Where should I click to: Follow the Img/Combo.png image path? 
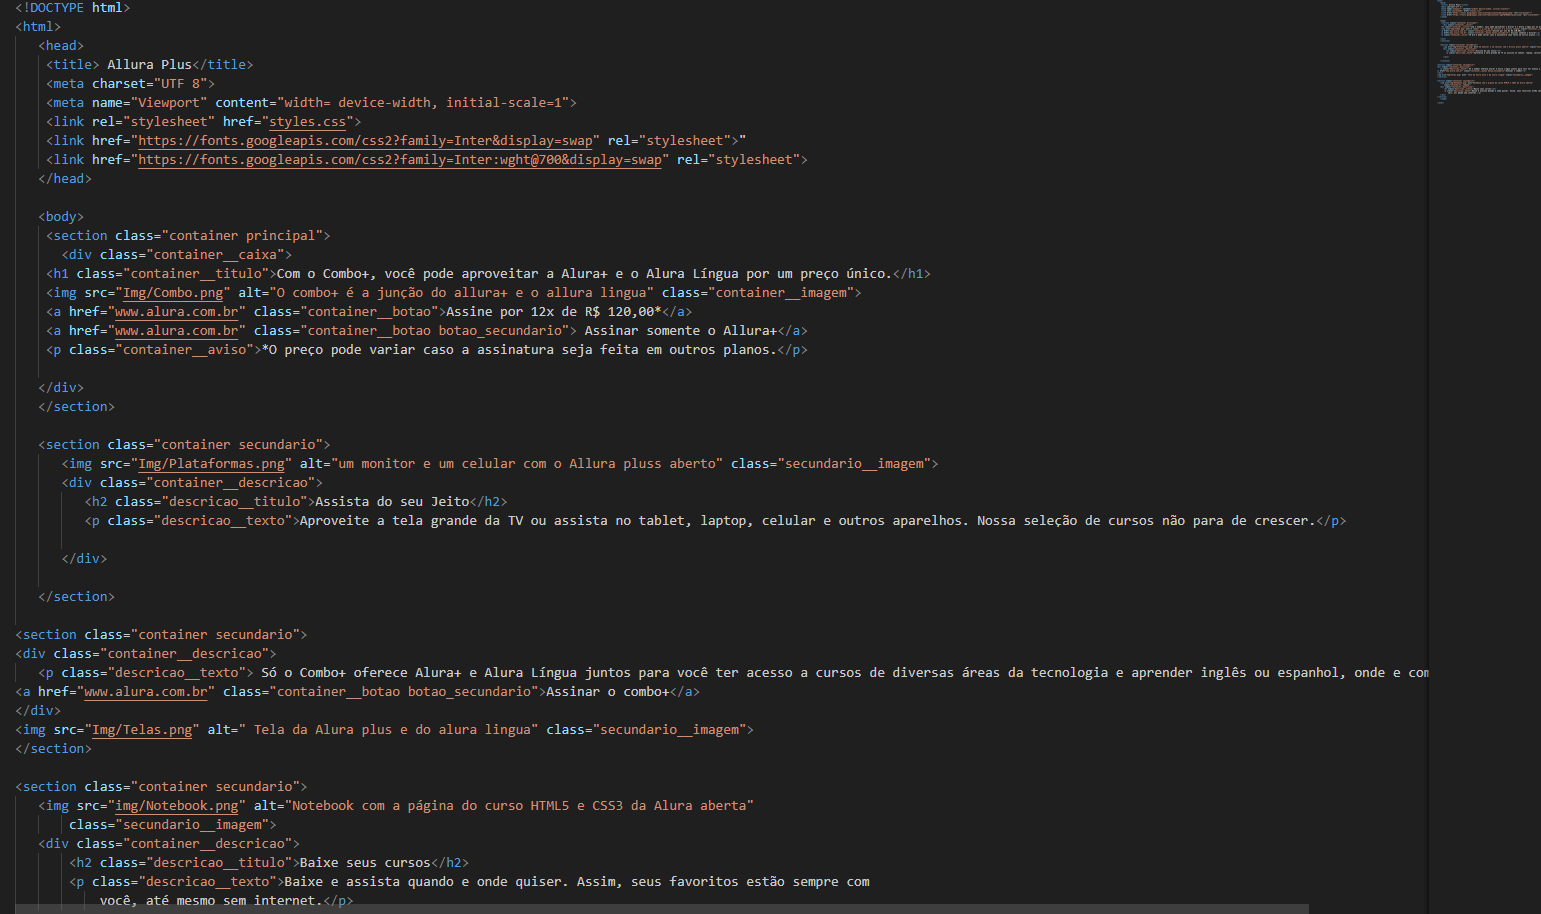tap(173, 293)
